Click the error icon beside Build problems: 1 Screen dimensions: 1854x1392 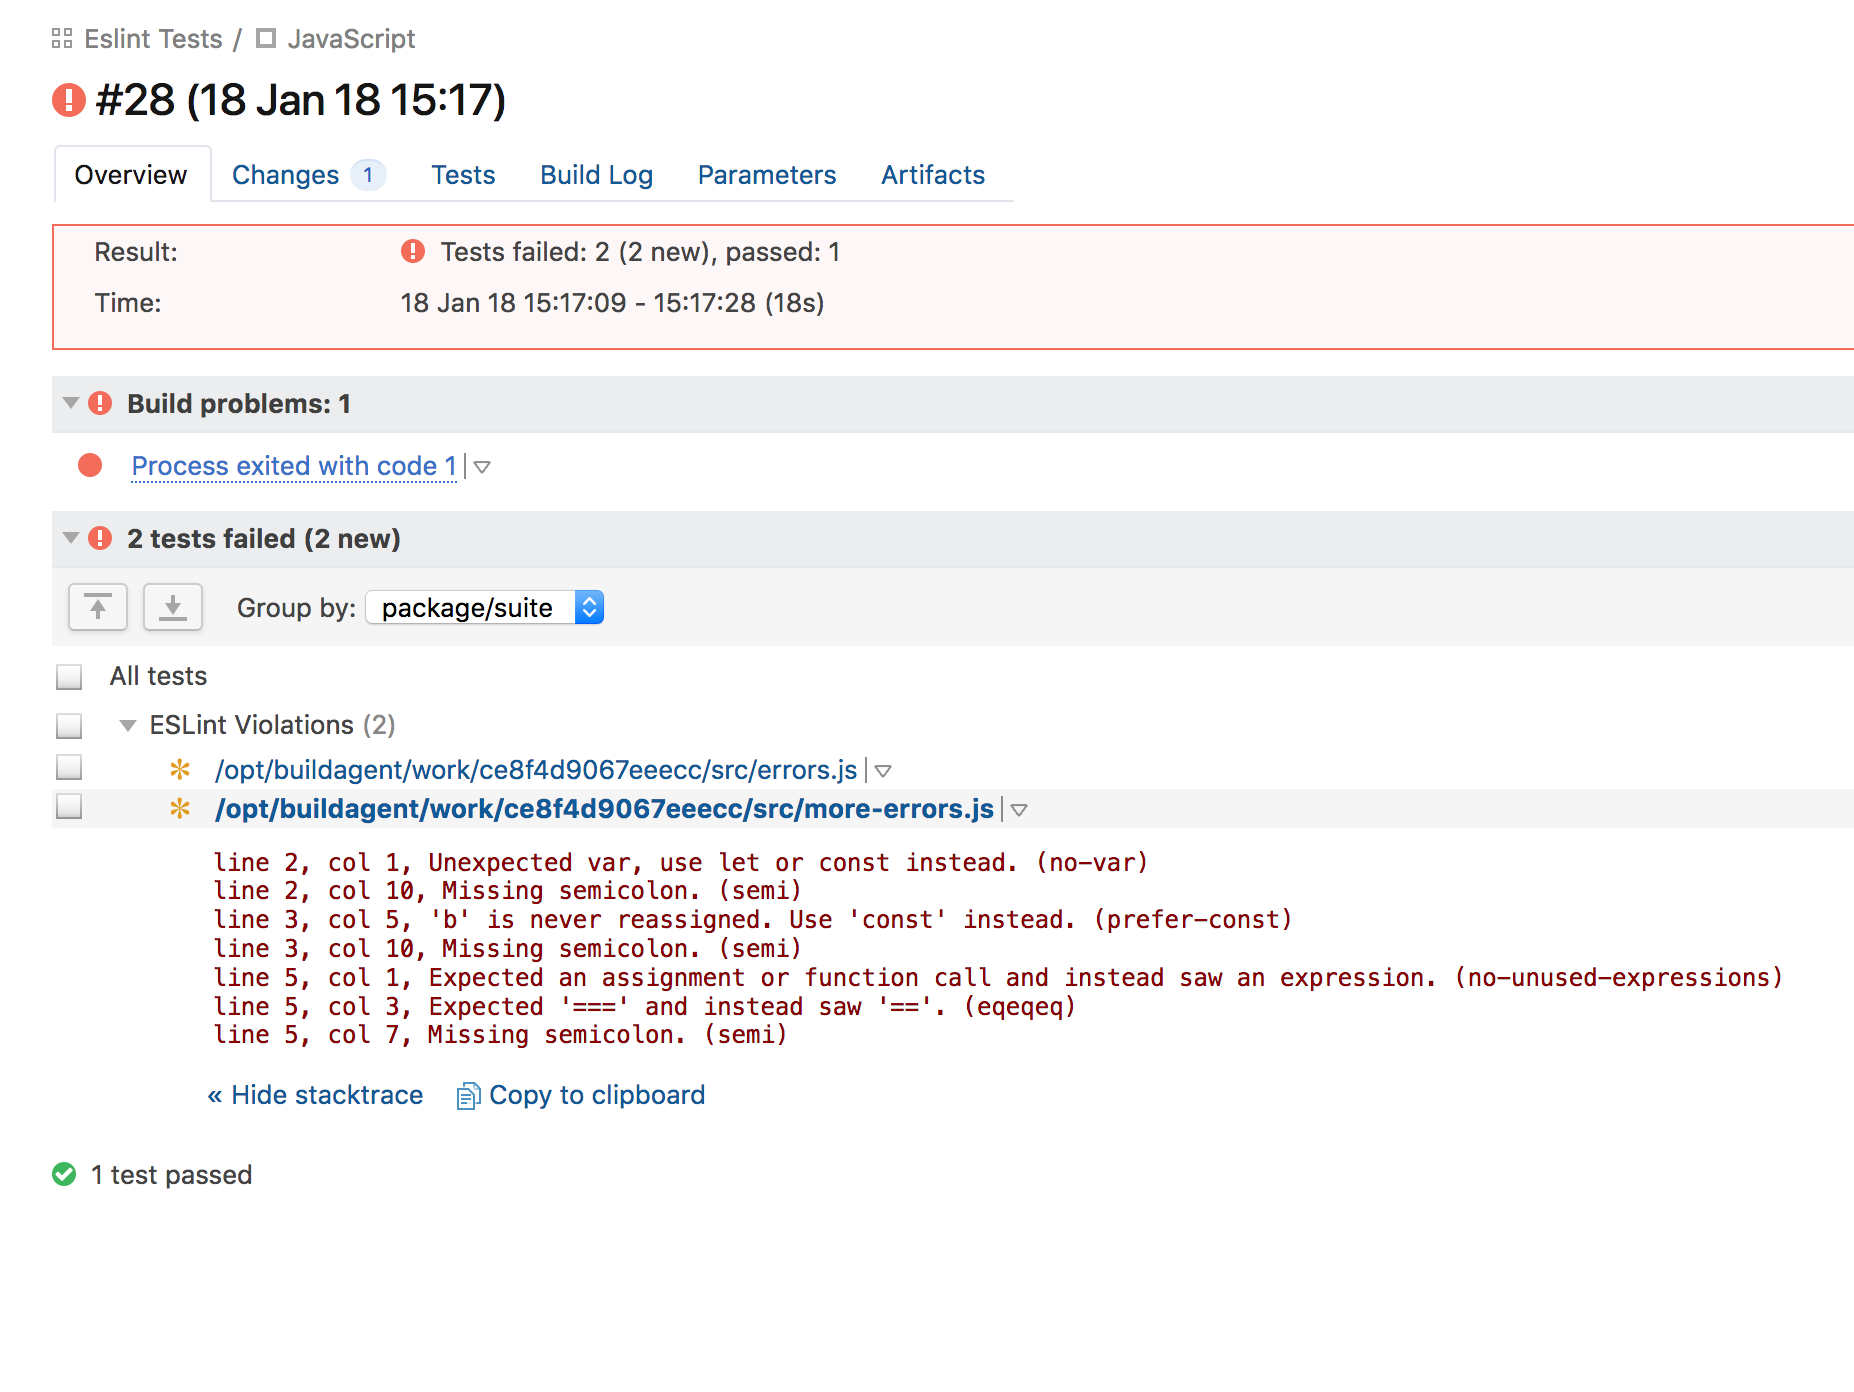[x=100, y=403]
